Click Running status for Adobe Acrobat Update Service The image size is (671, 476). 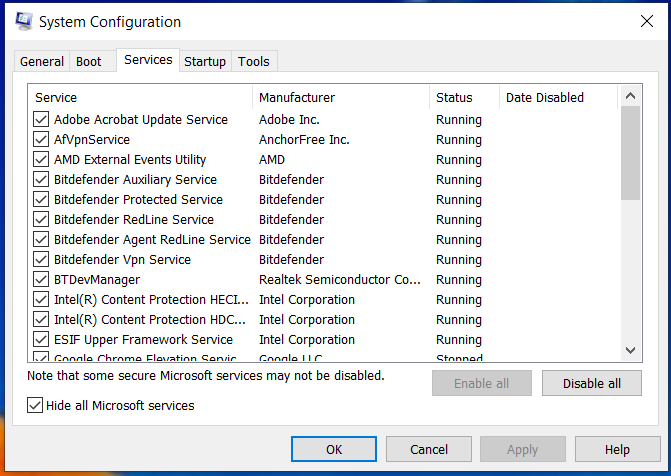tap(459, 120)
